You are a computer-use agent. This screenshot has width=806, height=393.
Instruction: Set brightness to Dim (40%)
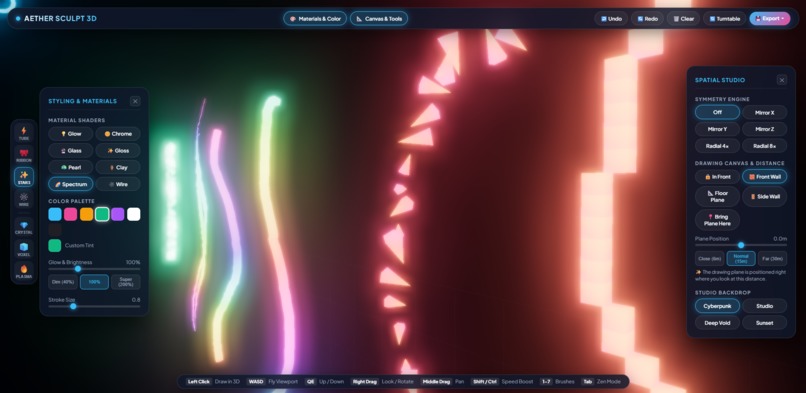(x=63, y=282)
